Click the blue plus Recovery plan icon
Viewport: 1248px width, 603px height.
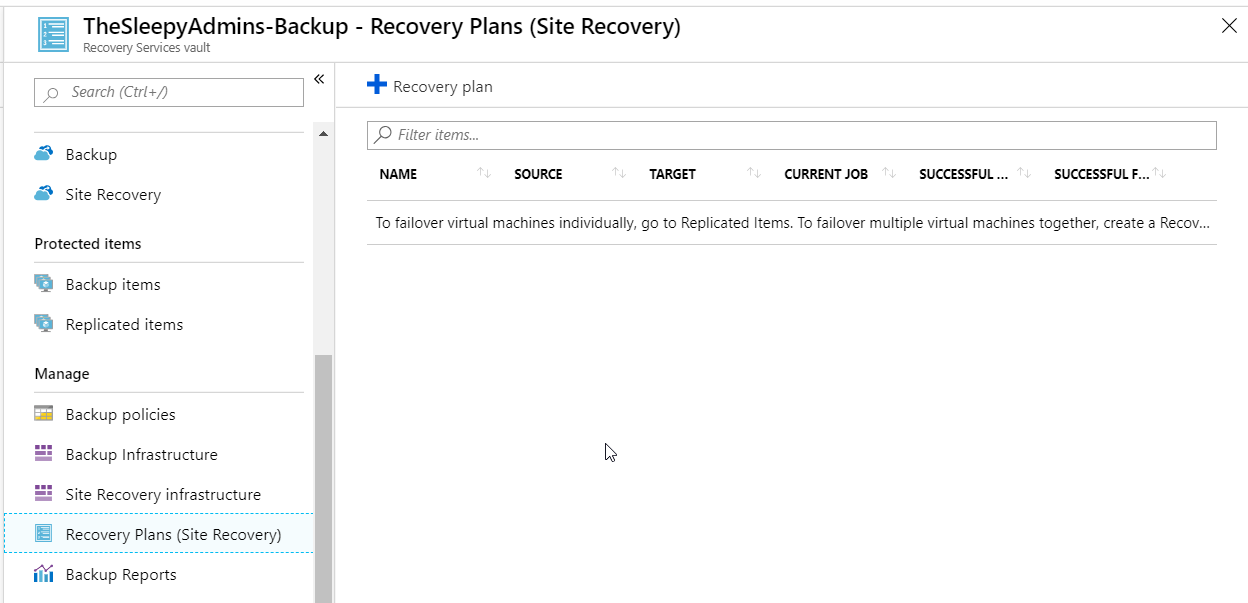pos(377,85)
